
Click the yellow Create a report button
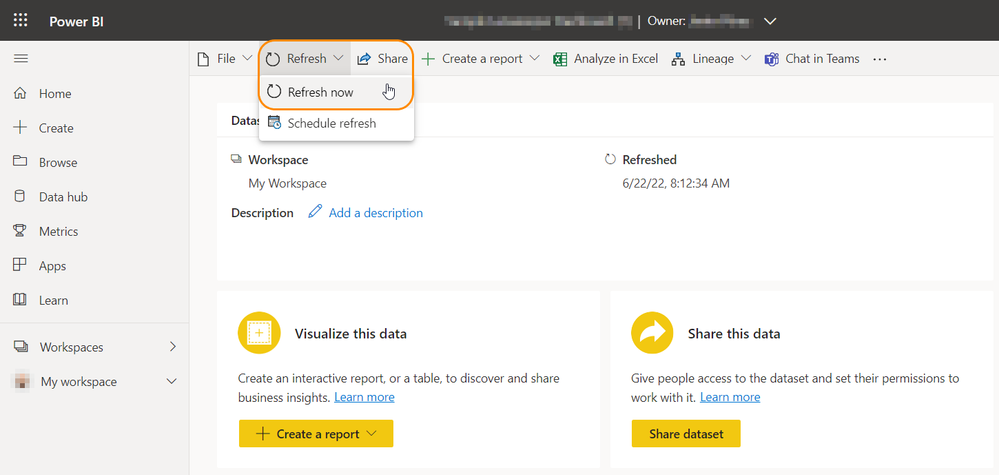tap(315, 434)
